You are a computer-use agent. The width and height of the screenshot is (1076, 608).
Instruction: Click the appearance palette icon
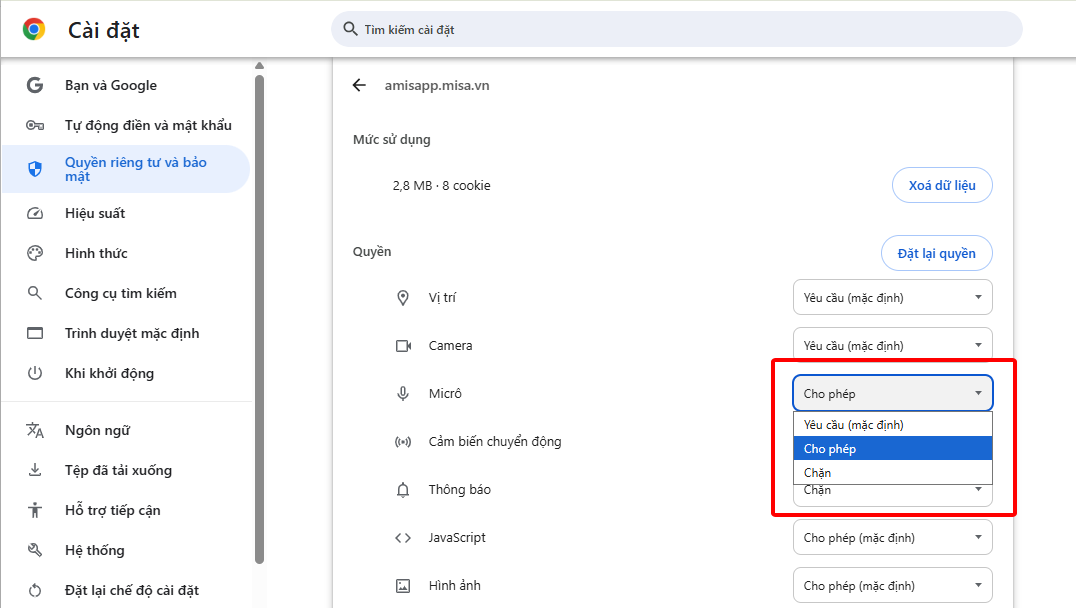pyautogui.click(x=35, y=253)
